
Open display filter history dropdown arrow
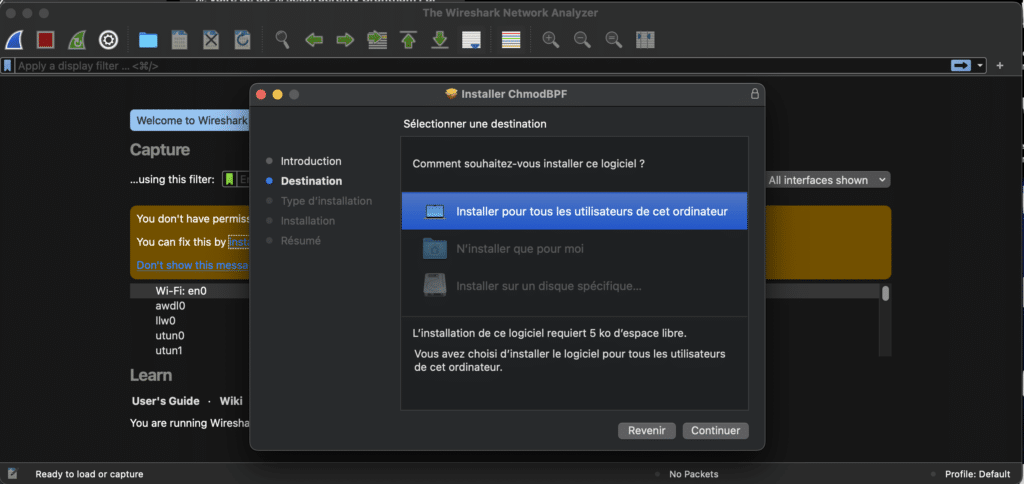click(980, 66)
